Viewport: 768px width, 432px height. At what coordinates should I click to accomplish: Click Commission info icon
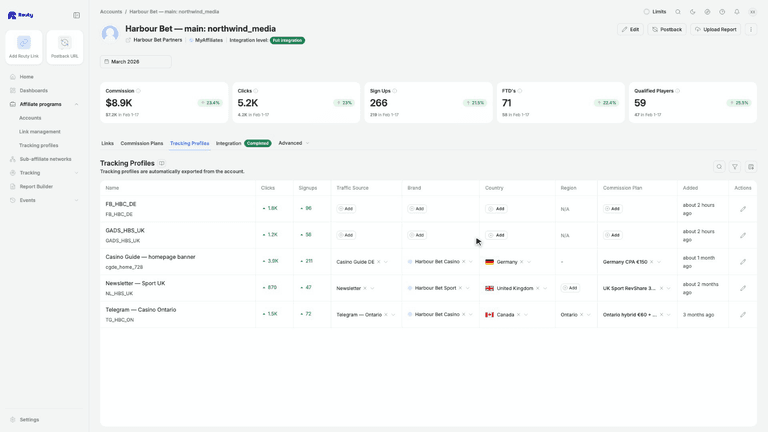pos(138,91)
